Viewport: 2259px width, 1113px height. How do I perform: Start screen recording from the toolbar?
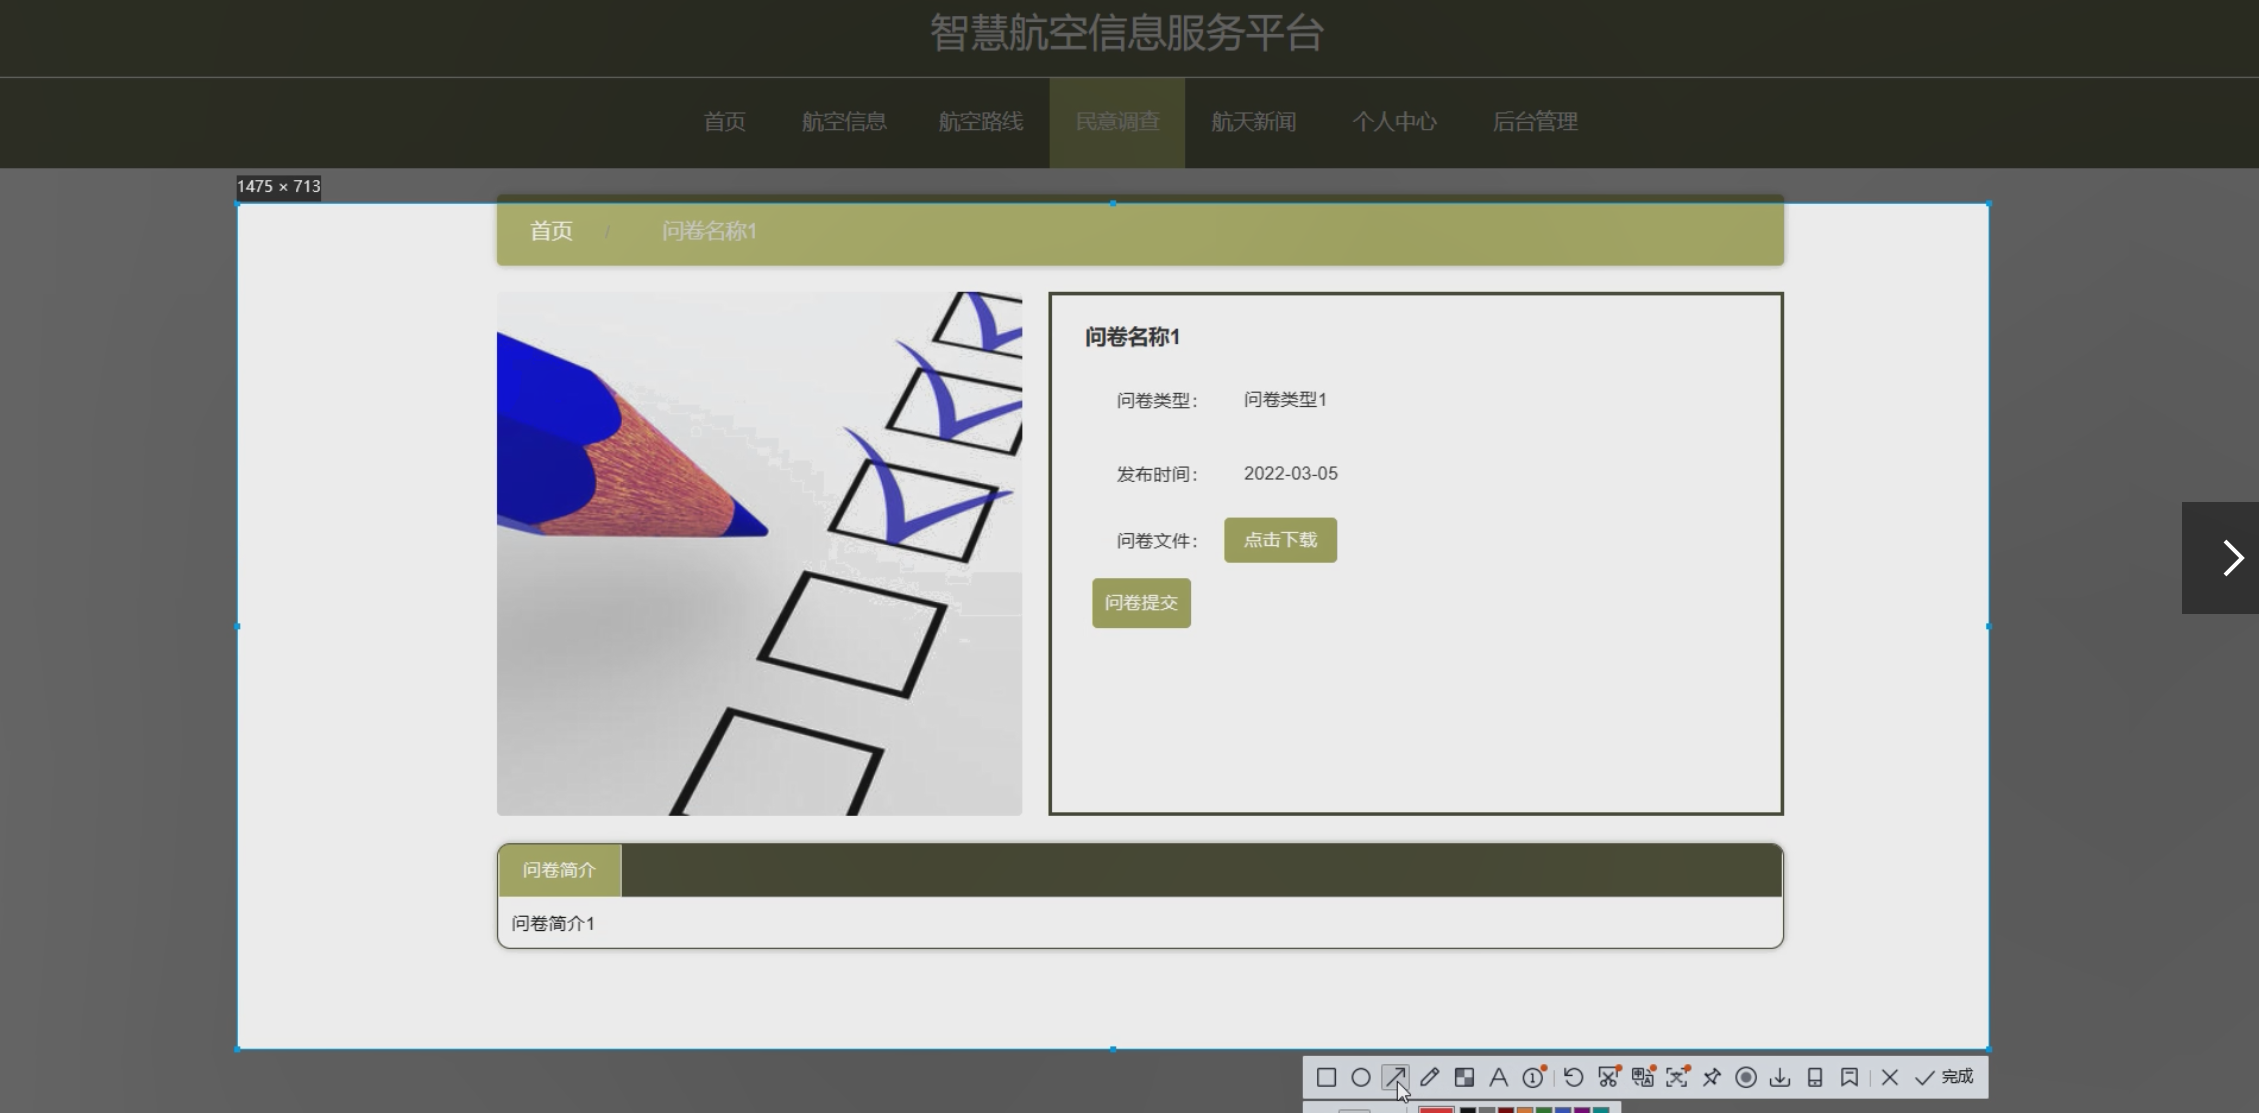click(1746, 1077)
